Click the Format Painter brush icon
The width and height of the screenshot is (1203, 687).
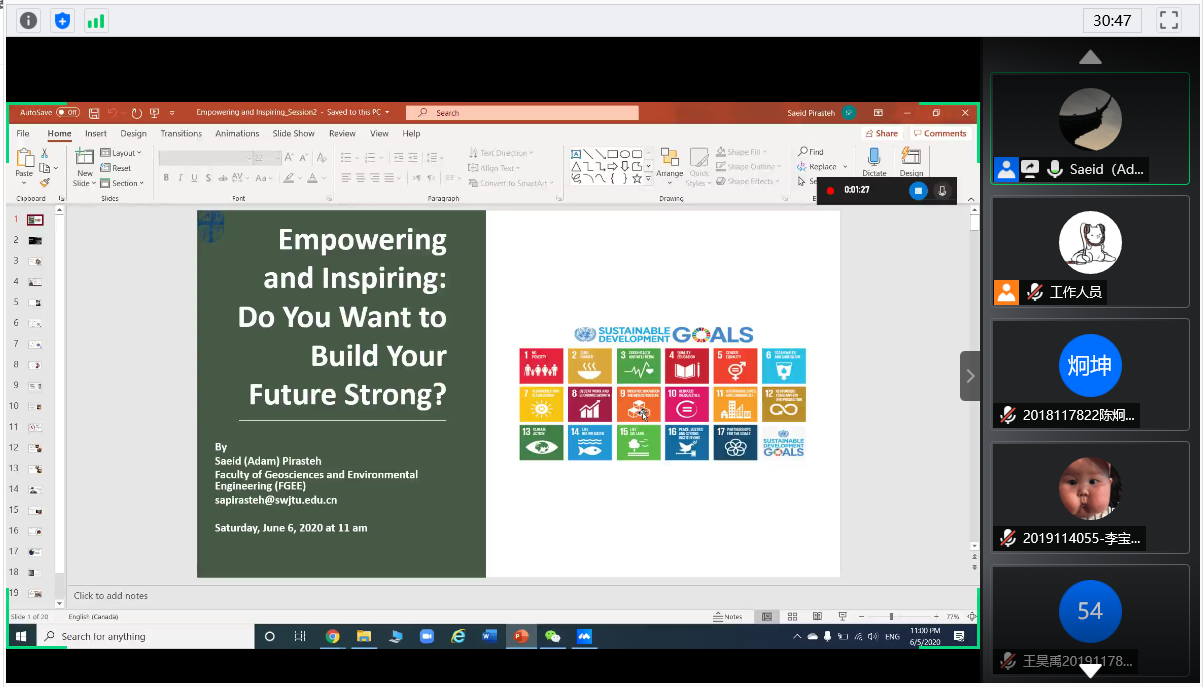[x=45, y=183]
